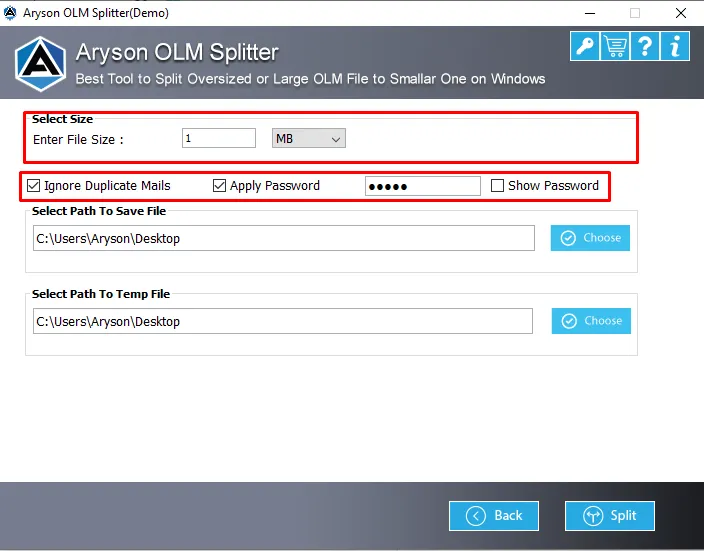The width and height of the screenshot is (704, 551).
Task: Click the 'Aryson OLM Splitter' banner title
Action: tap(177, 52)
